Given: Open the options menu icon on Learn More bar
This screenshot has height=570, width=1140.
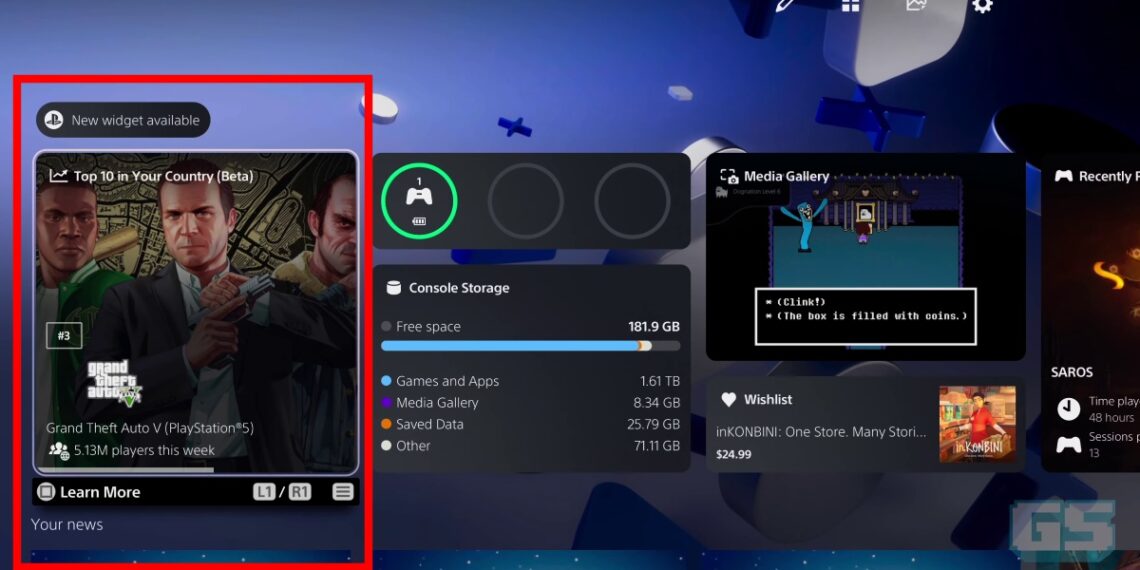Looking at the screenshot, I should (342, 492).
